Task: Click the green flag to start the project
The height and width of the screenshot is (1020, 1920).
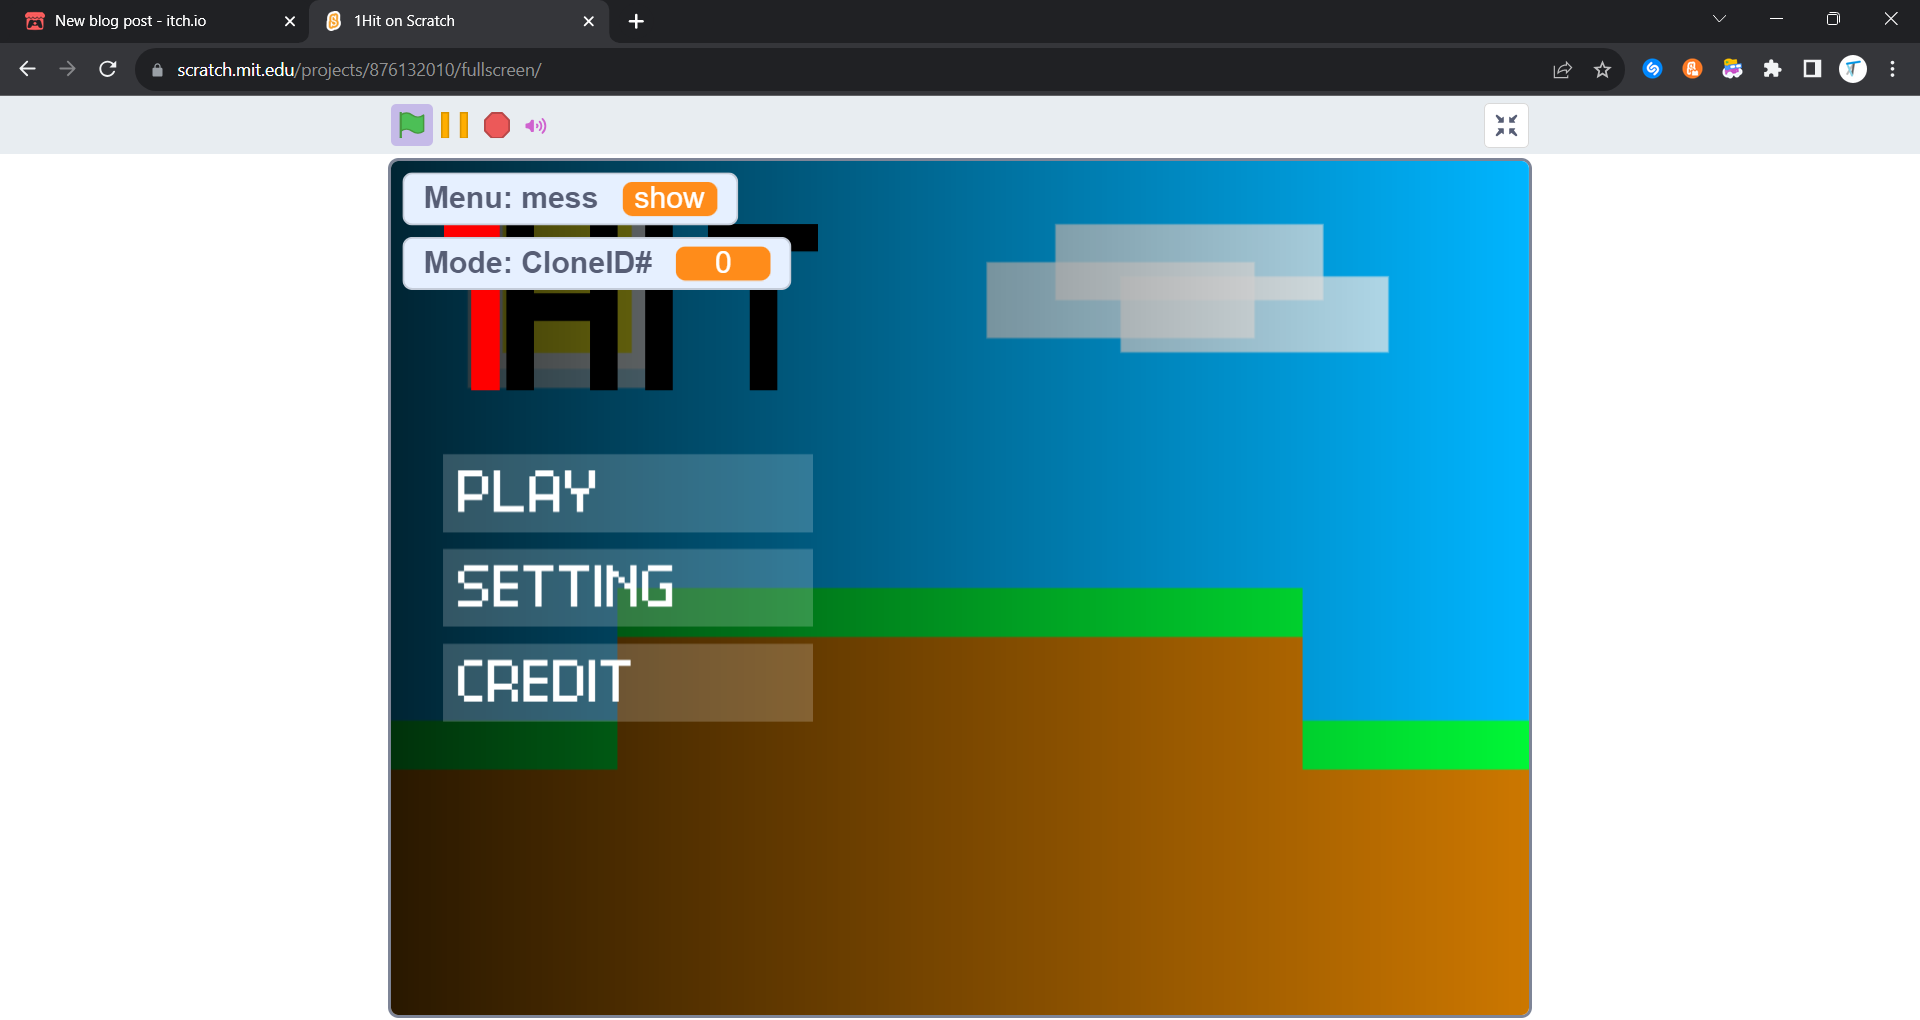Action: point(411,125)
